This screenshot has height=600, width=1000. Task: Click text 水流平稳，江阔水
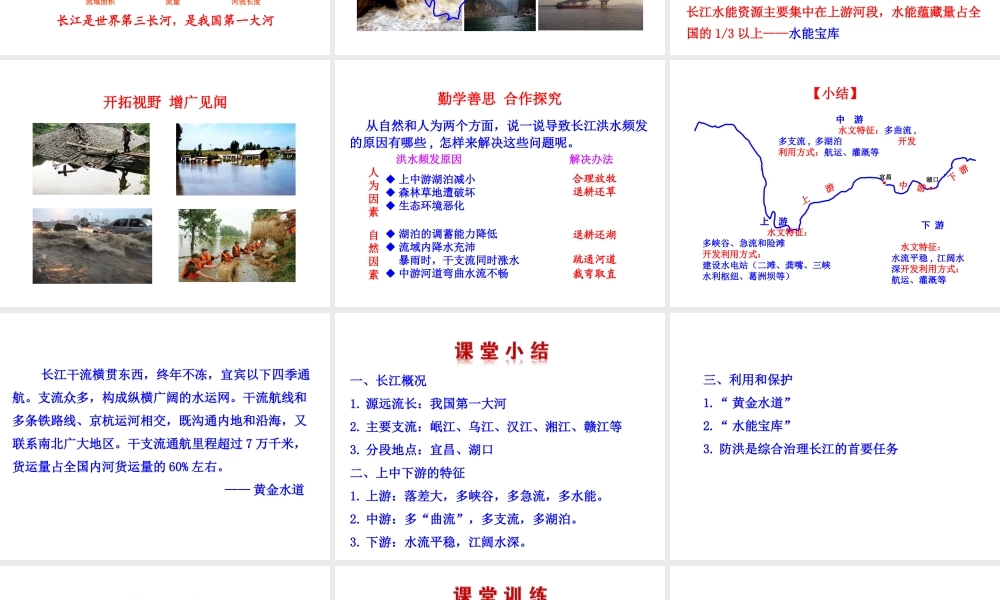point(928,258)
